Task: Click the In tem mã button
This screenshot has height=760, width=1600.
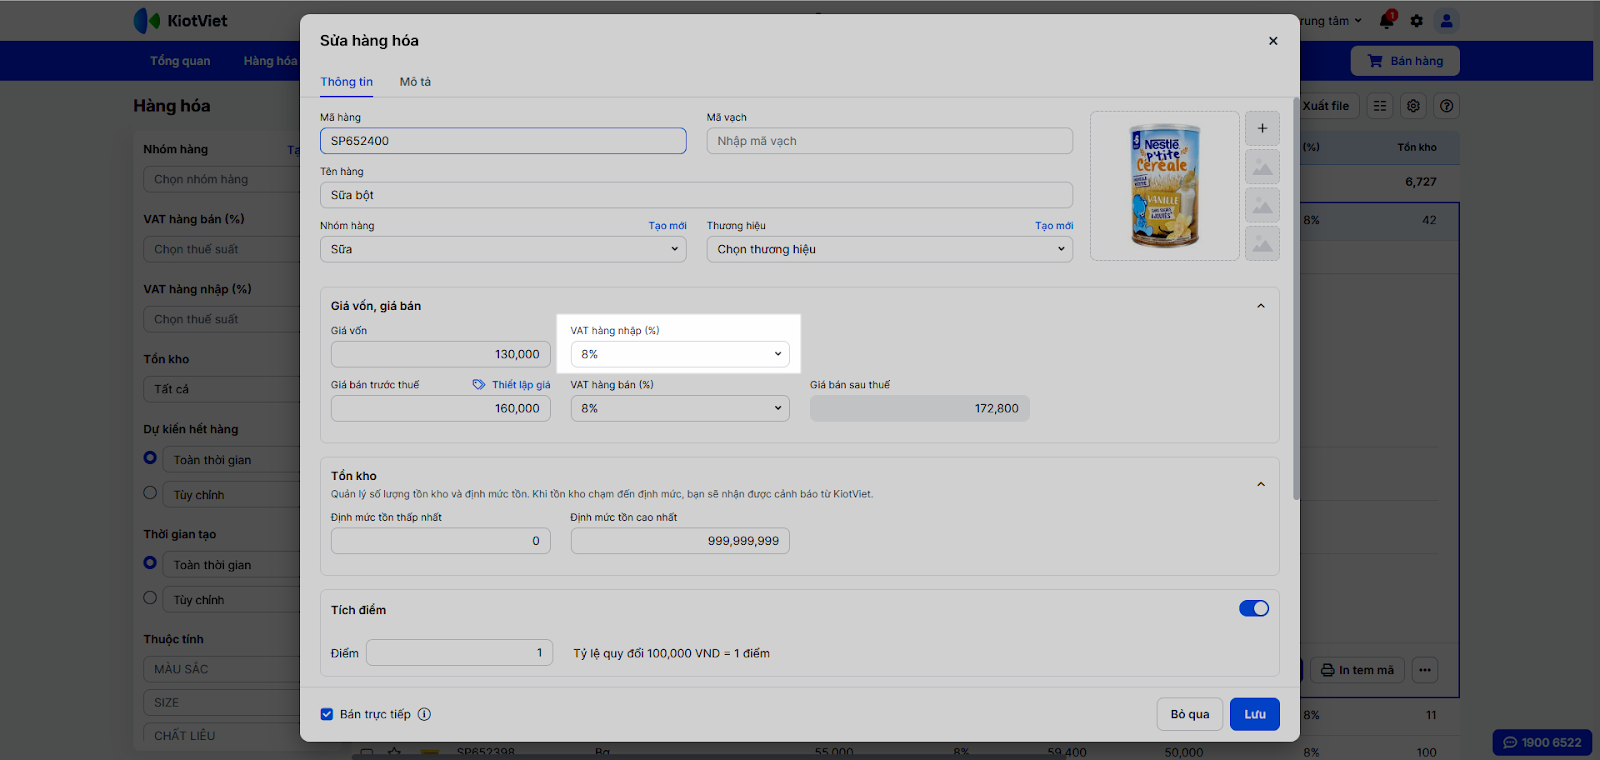Action: 1357,670
